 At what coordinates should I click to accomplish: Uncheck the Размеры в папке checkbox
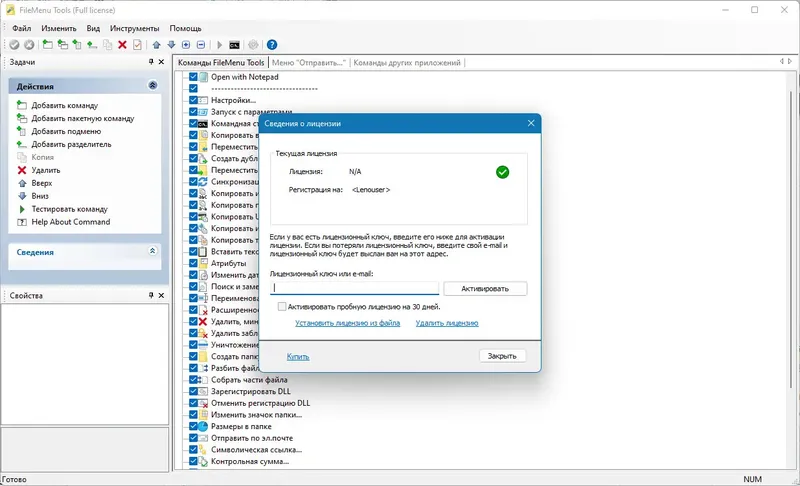click(193, 426)
